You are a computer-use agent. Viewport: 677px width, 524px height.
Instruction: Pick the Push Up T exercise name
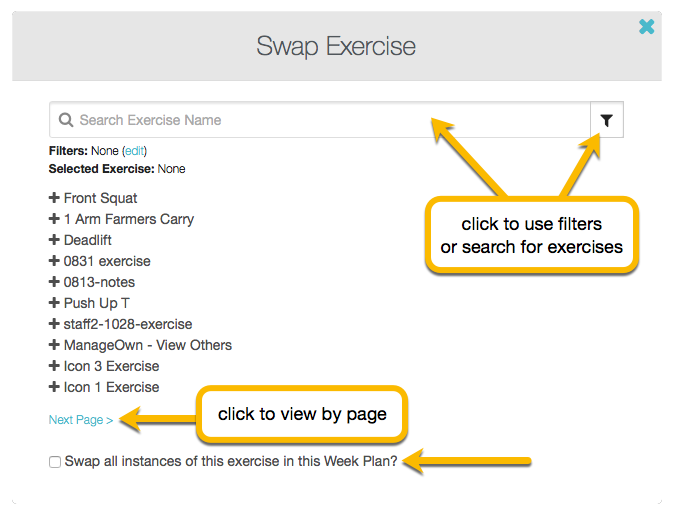click(97, 303)
